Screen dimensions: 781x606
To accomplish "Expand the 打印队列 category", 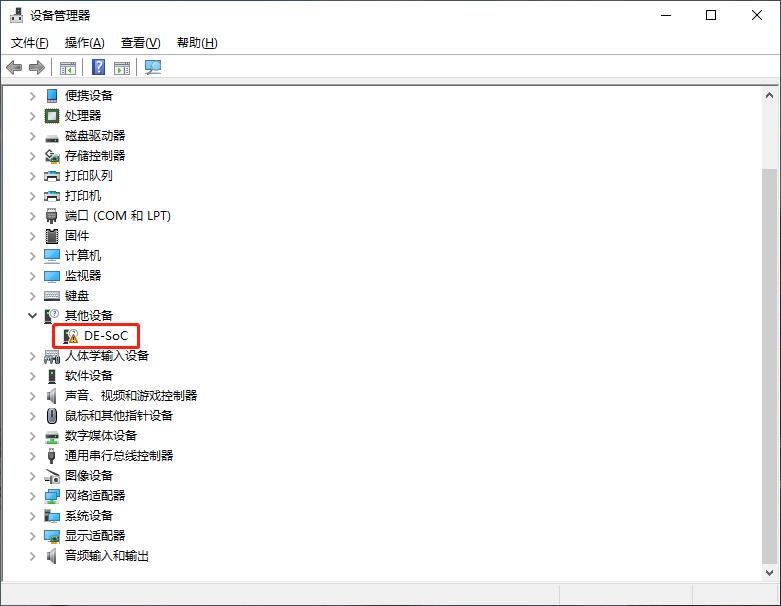I will coord(32,176).
